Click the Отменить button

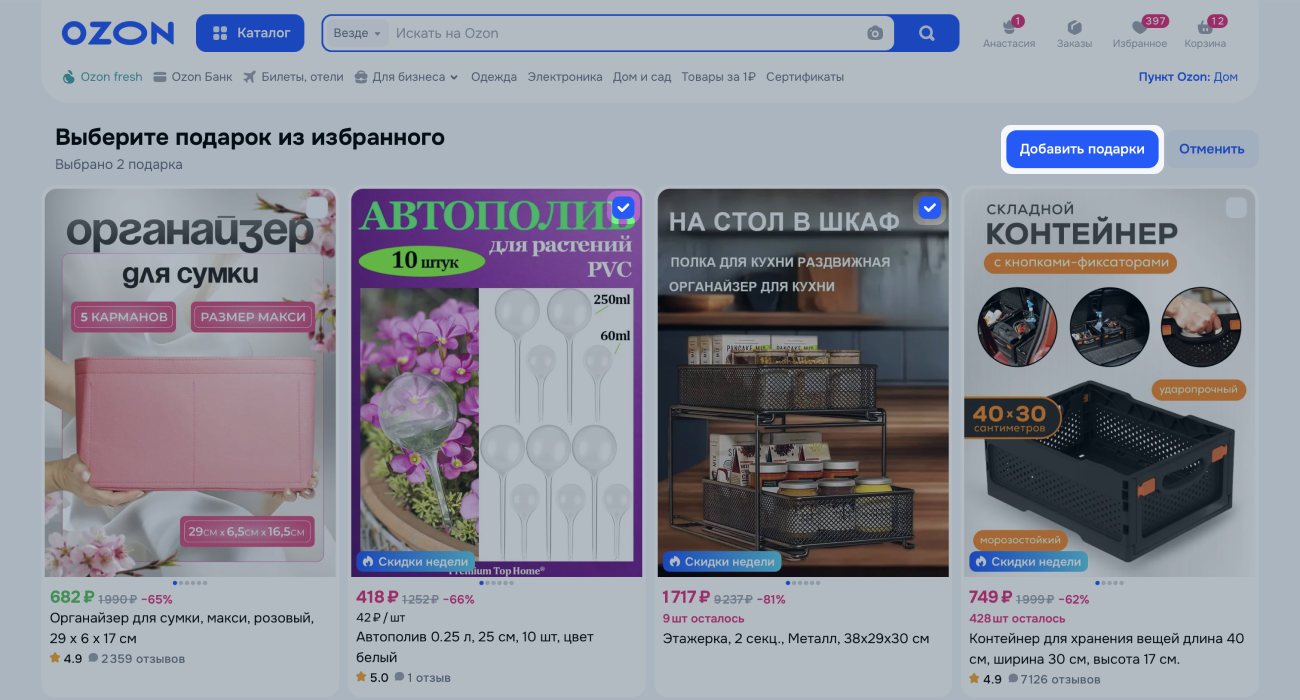tap(1211, 149)
